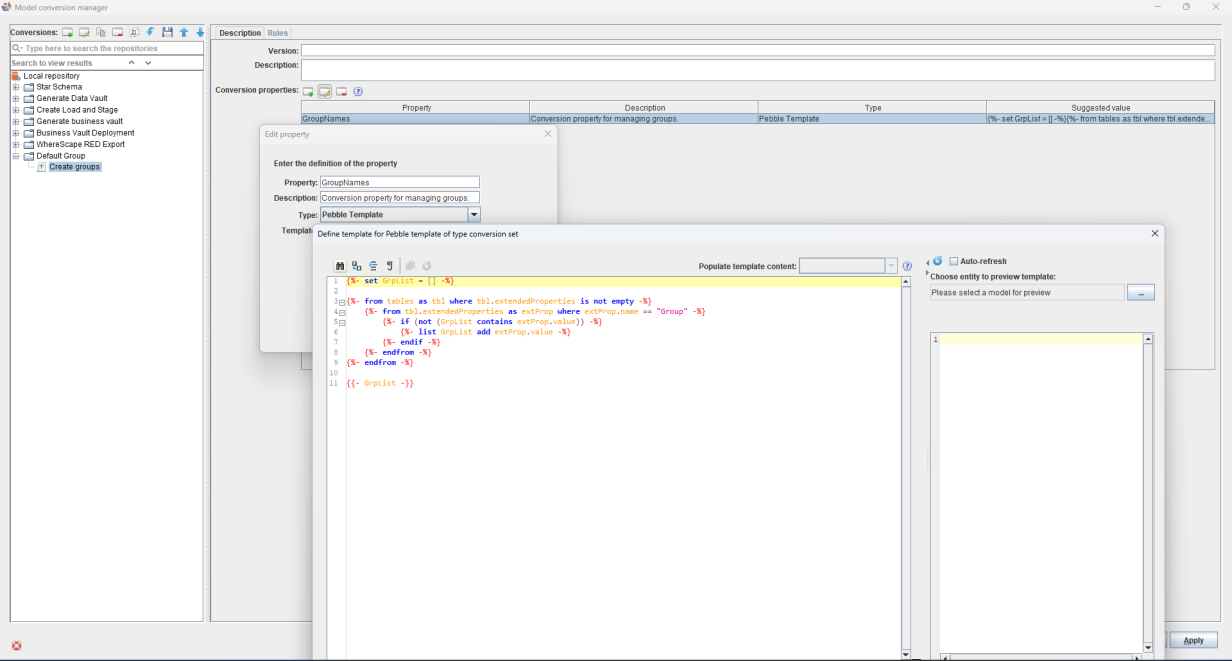Image resolution: width=1232 pixels, height=661 pixels.
Task: Collapse the Default Group tree node
Action: [16, 156]
